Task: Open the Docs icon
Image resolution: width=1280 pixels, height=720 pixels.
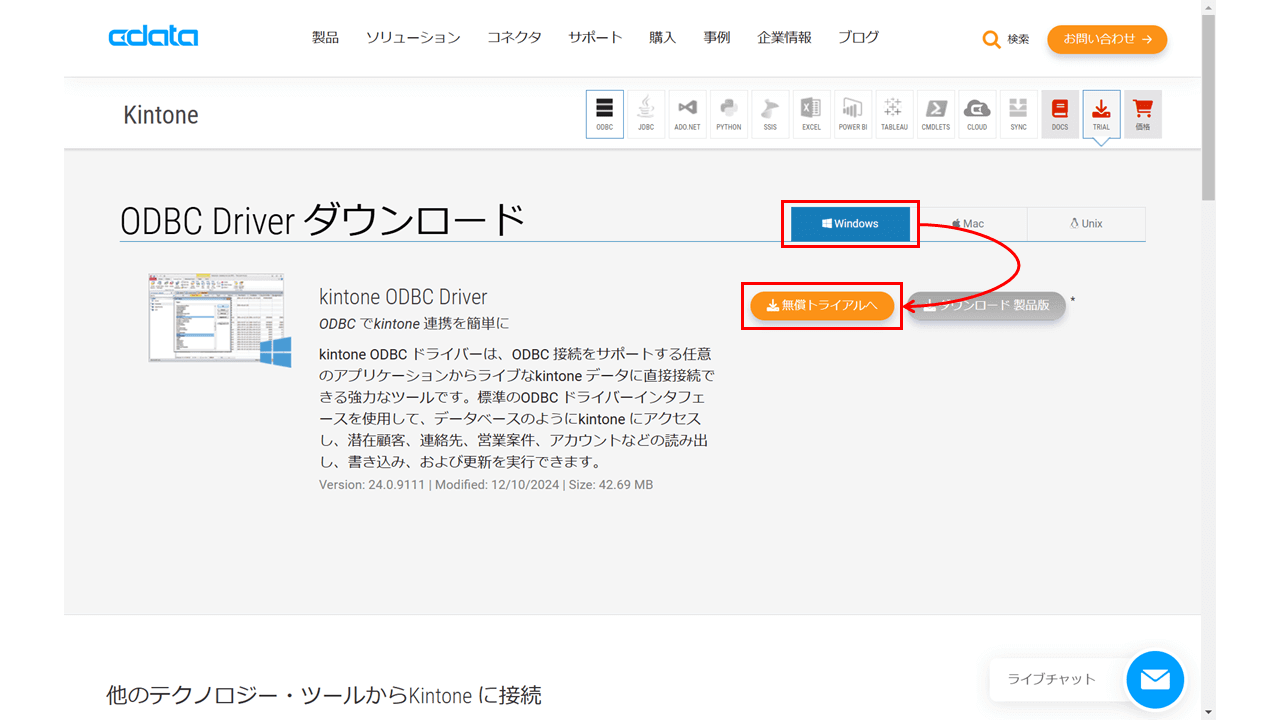Action: [1060, 114]
